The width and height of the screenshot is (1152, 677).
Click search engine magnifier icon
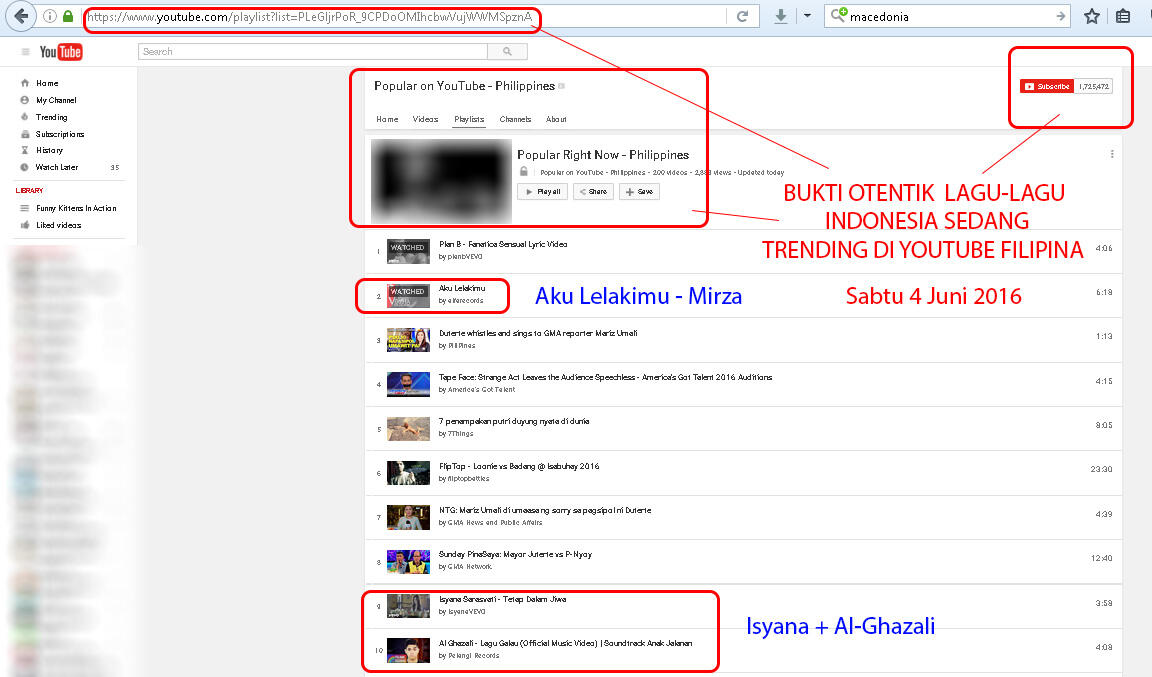(x=838, y=15)
